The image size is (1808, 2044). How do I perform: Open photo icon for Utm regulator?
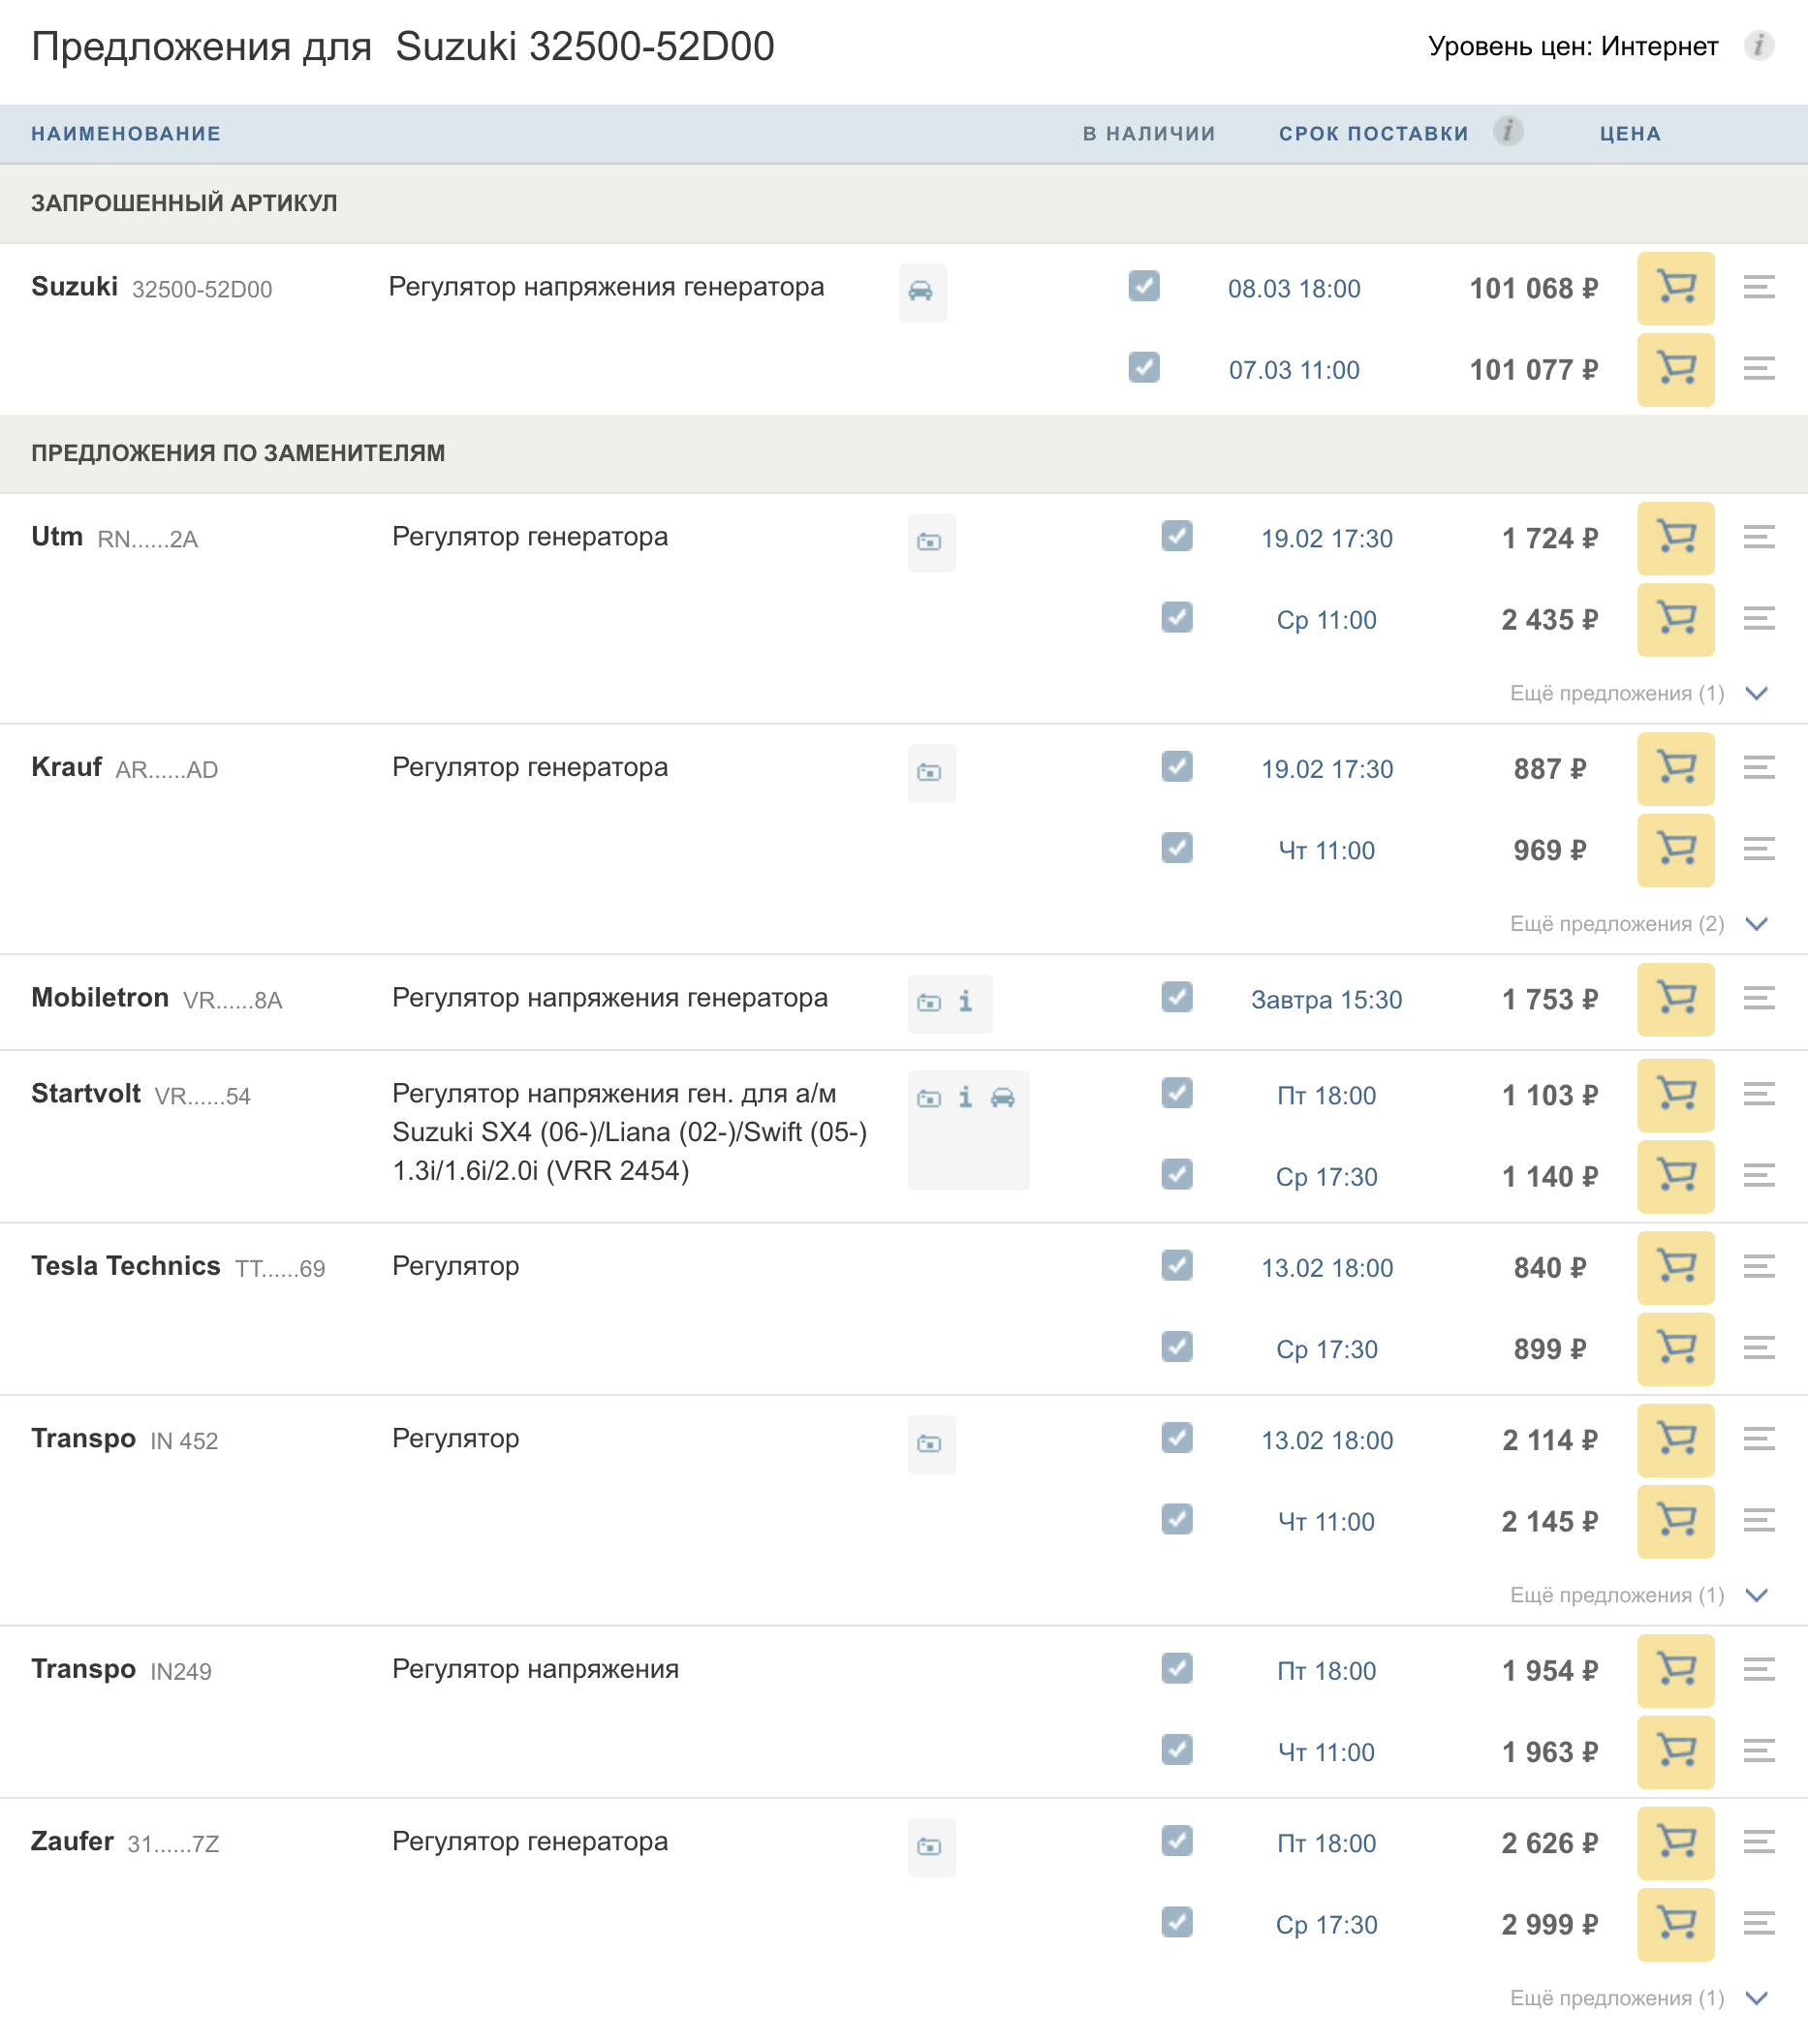pos(930,542)
